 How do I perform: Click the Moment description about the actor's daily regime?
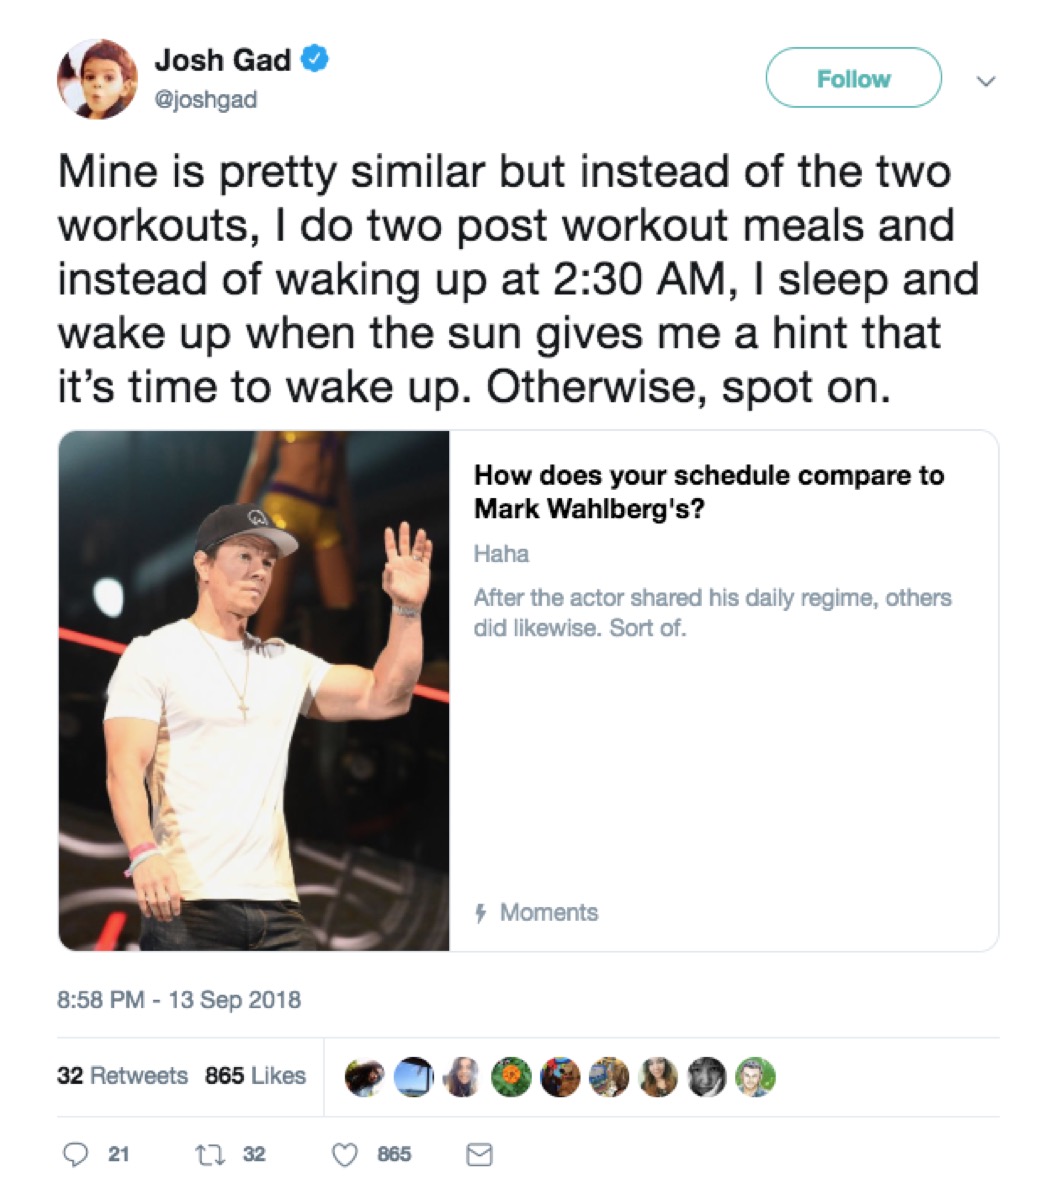[712, 613]
